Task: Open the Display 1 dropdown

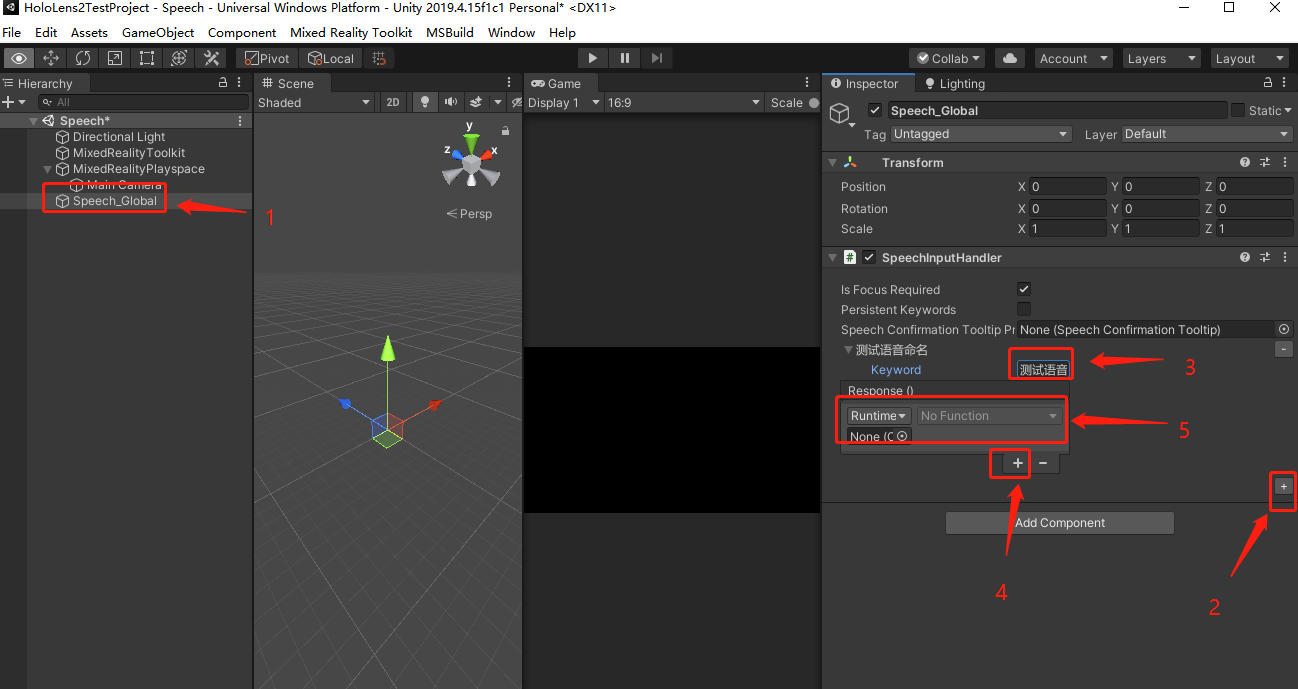Action: point(564,102)
